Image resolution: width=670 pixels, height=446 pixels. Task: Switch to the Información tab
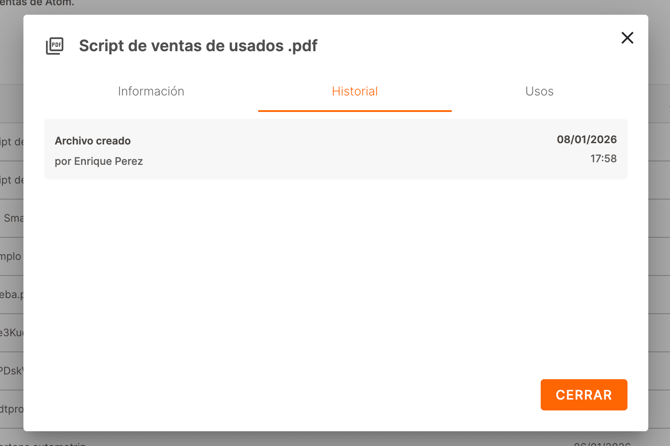(151, 91)
